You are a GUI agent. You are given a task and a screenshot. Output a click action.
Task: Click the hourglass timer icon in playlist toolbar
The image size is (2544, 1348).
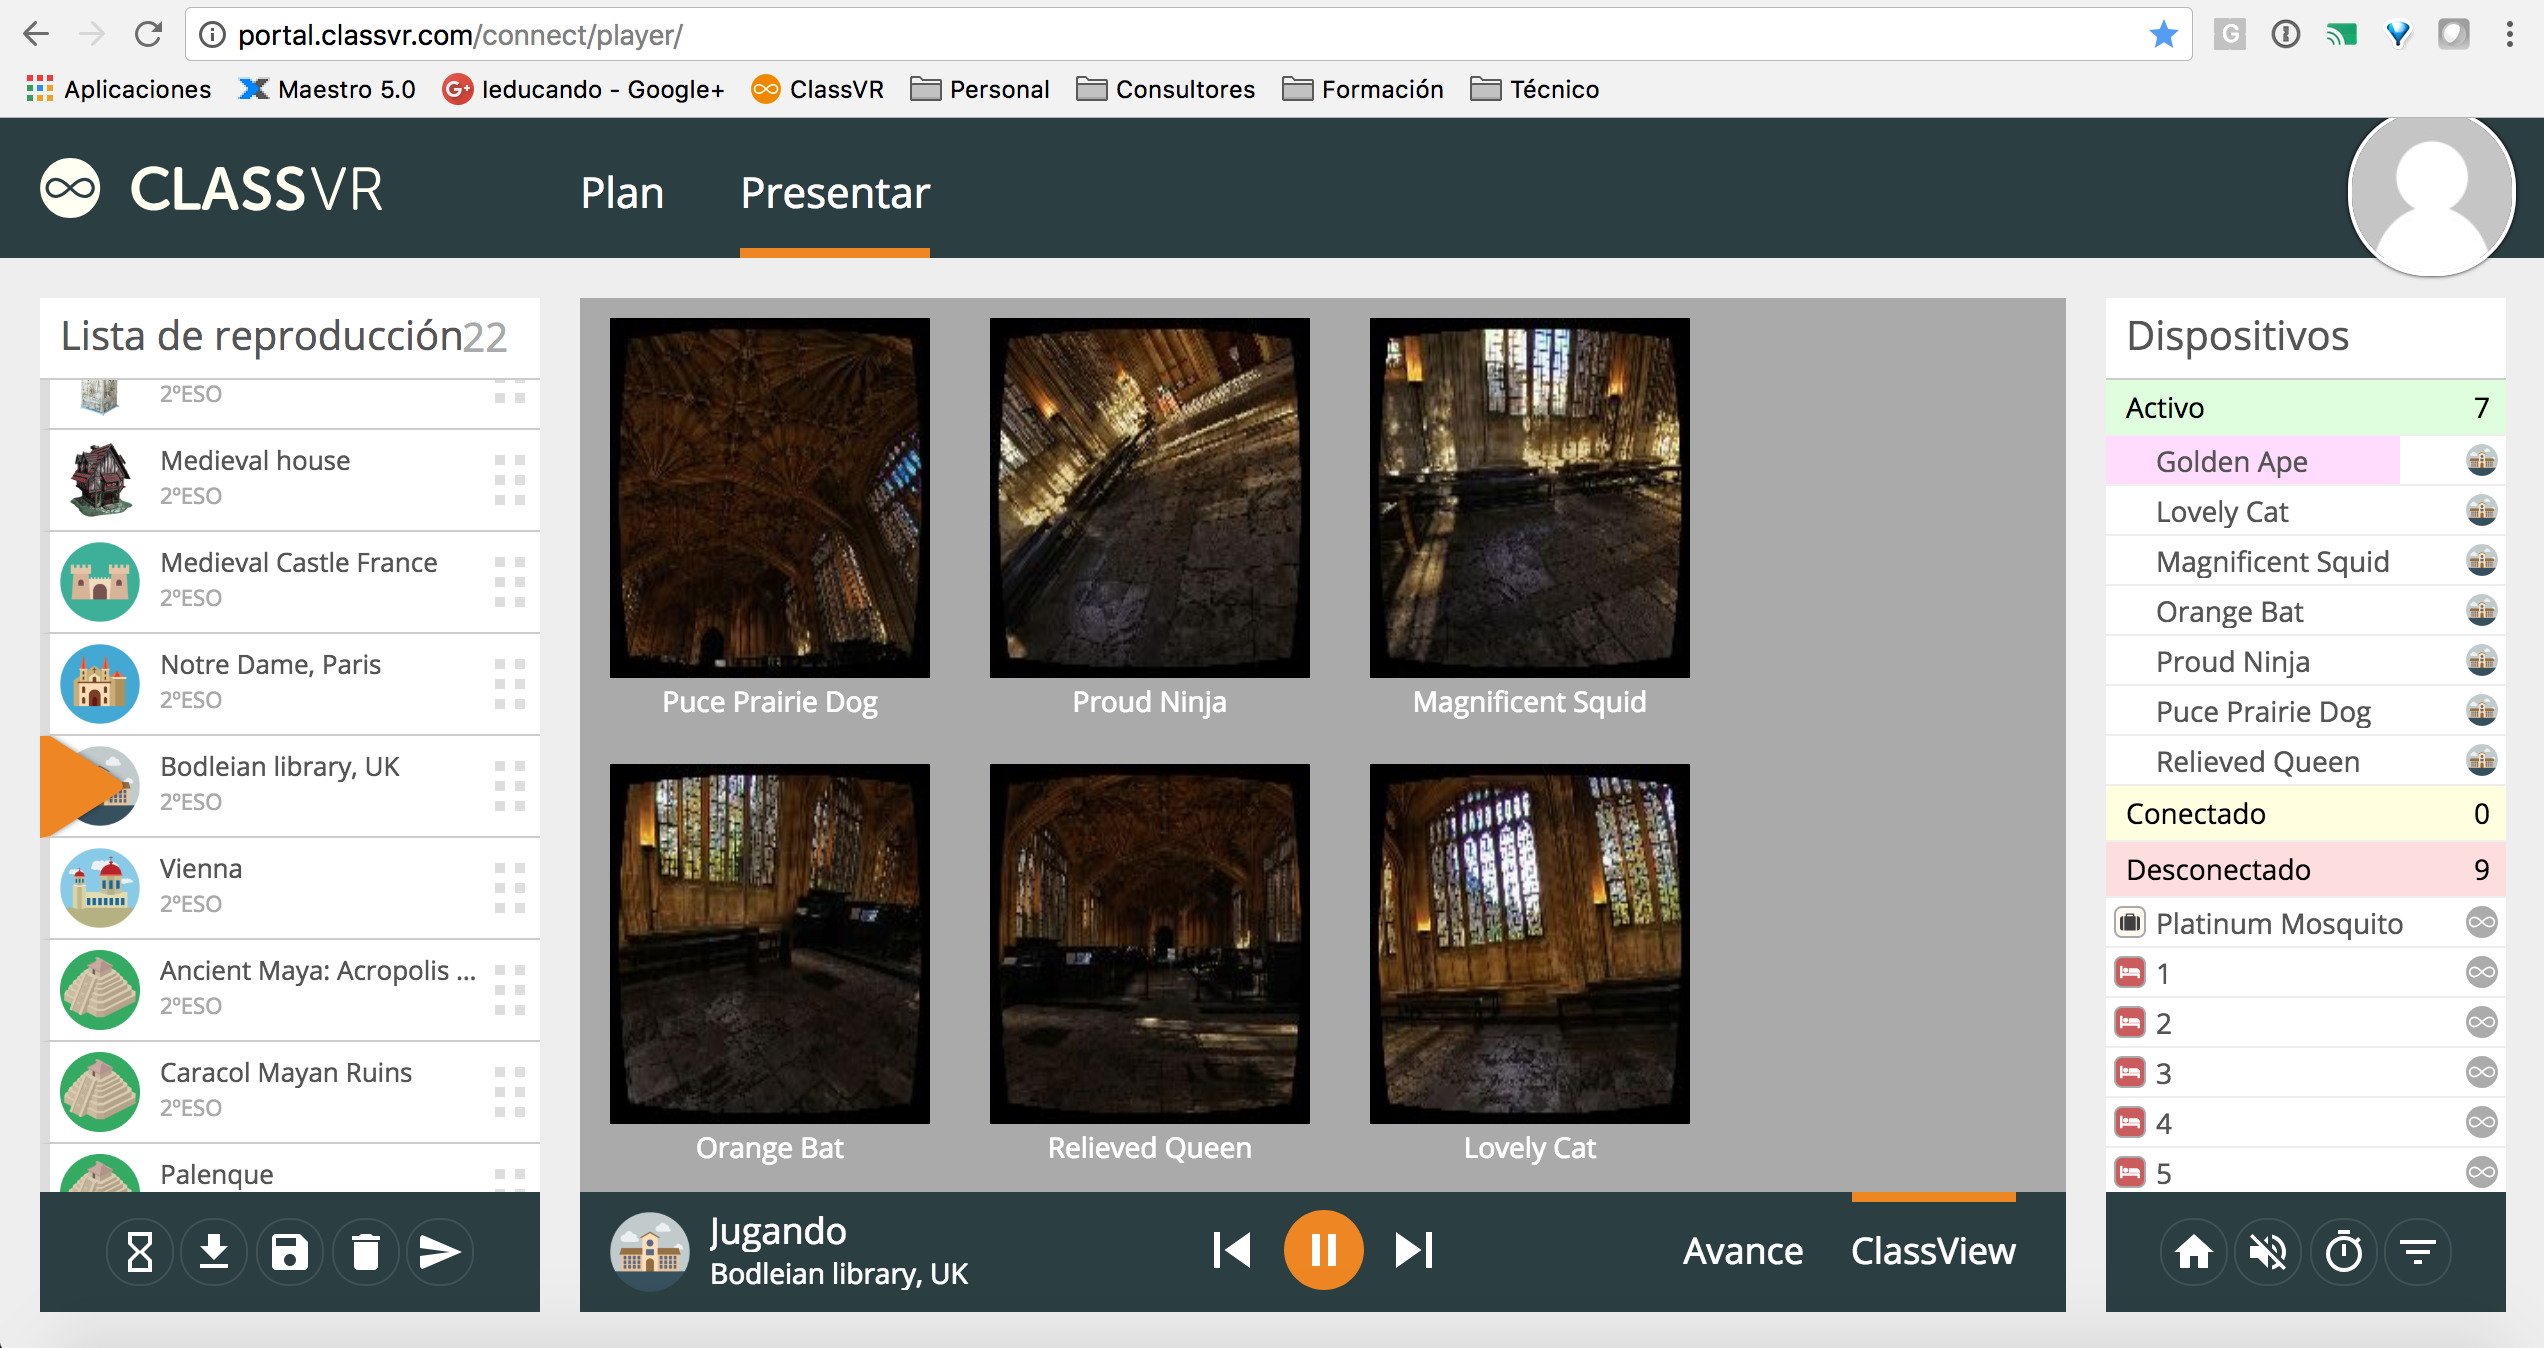[140, 1252]
